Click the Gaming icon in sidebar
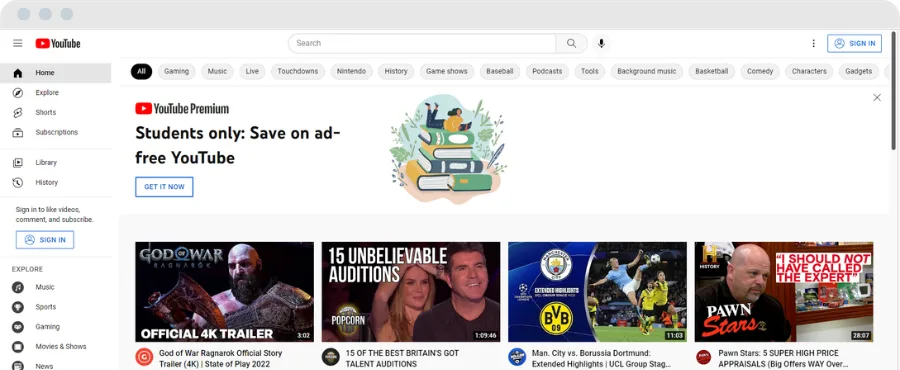 point(18,327)
